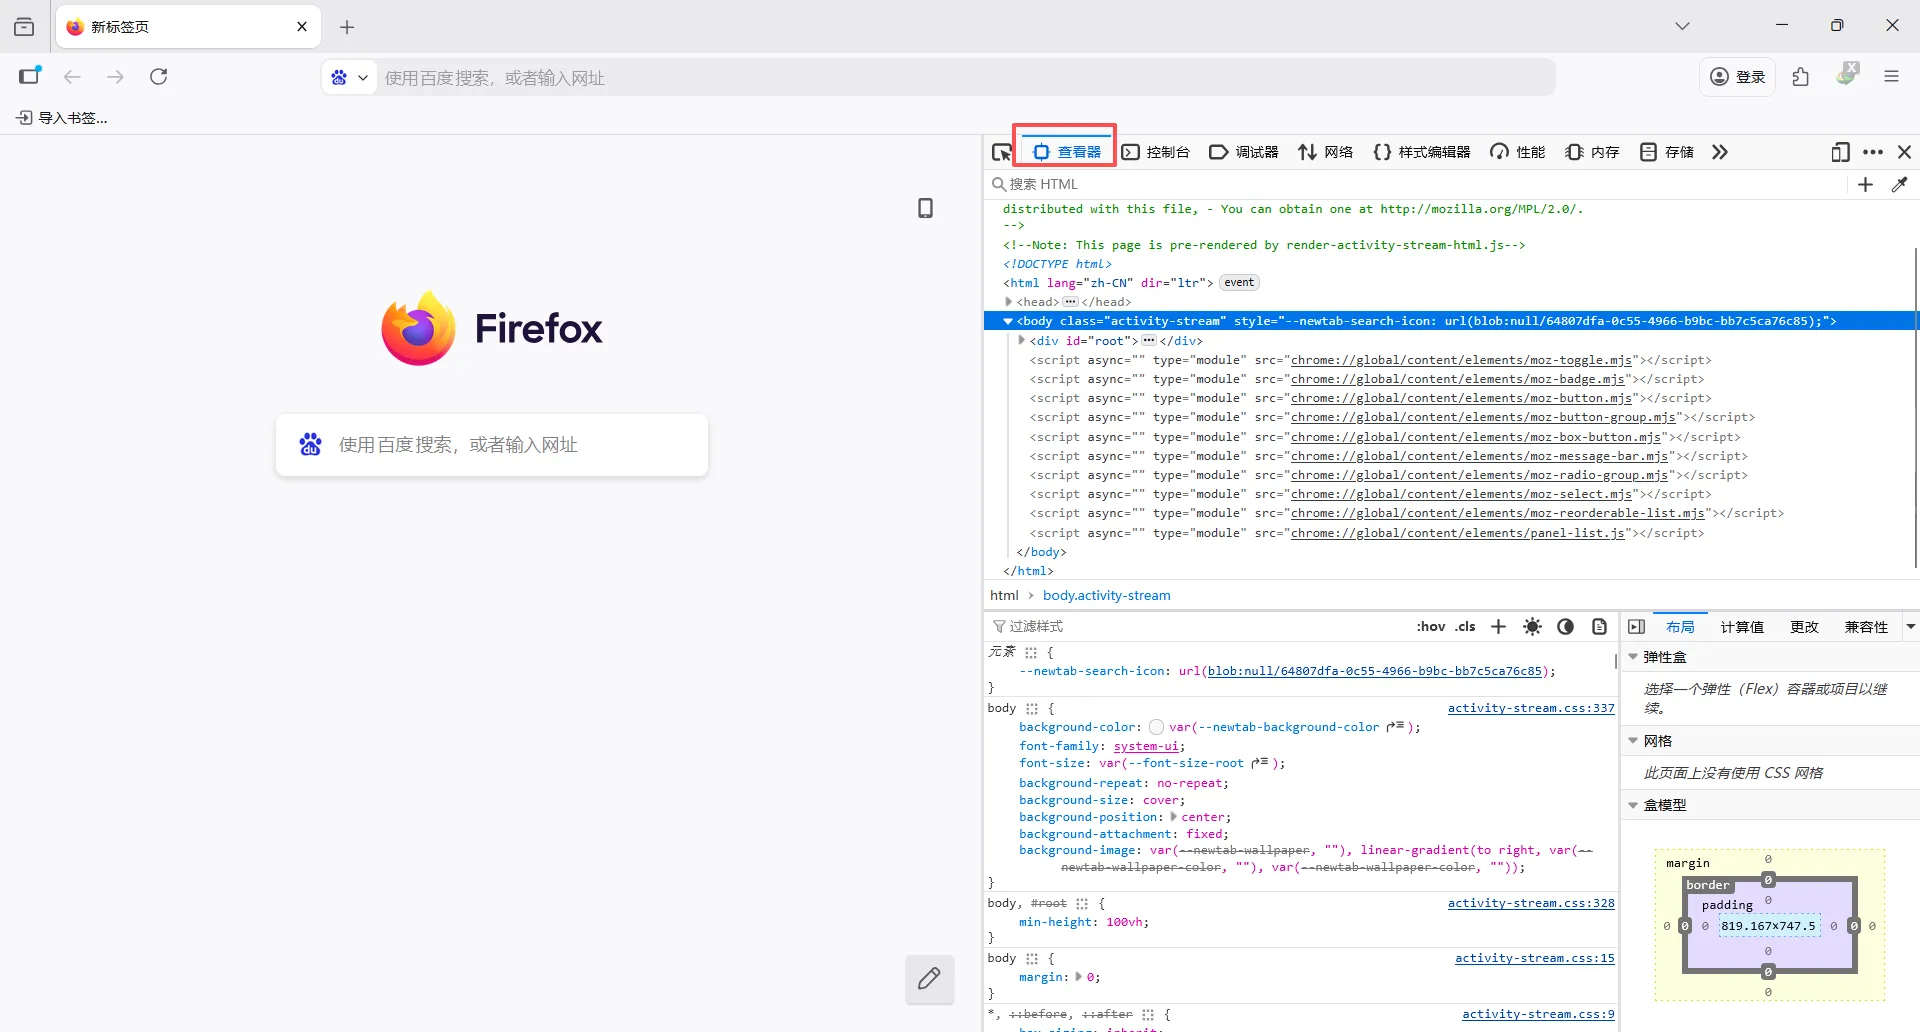Open the activity-stream.css:337 source link
Image resolution: width=1920 pixels, height=1032 pixels.
[x=1531, y=708]
